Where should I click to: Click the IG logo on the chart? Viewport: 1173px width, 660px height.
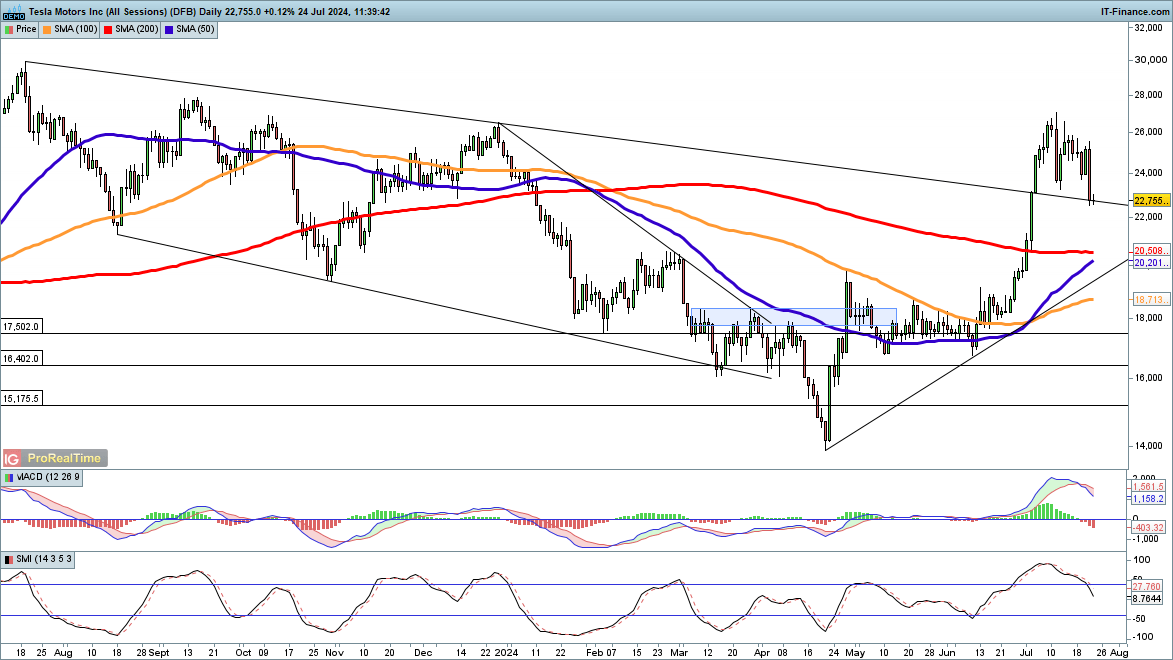coord(12,458)
